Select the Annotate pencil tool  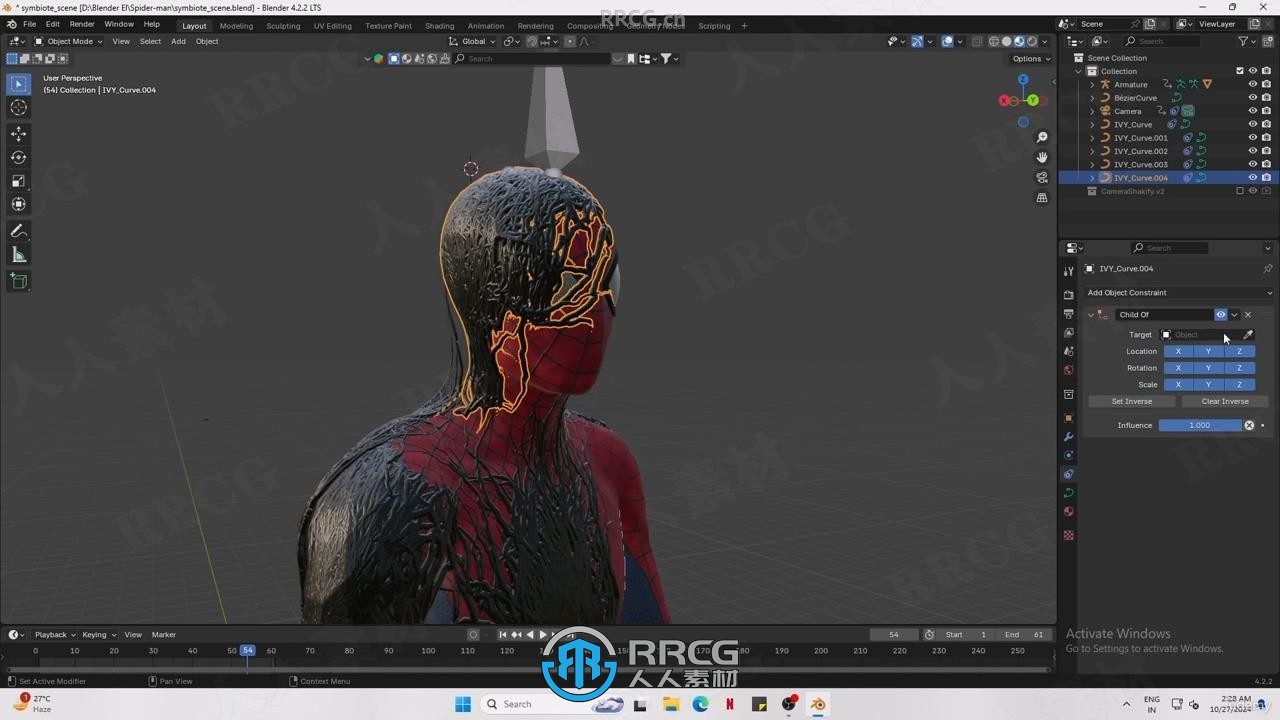click(18, 231)
